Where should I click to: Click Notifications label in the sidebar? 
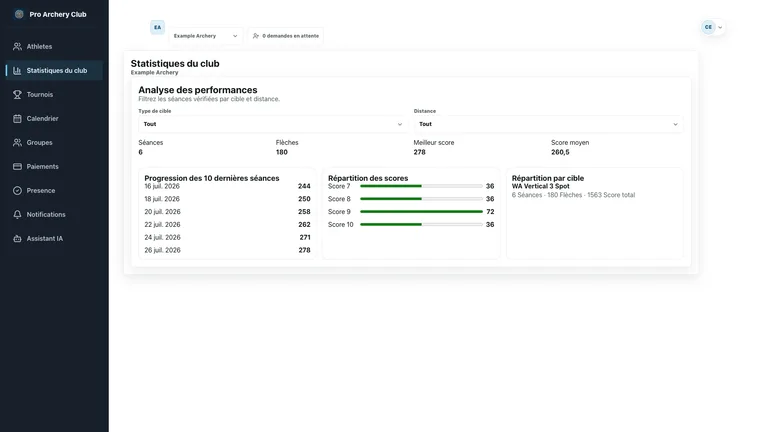pos(46,215)
